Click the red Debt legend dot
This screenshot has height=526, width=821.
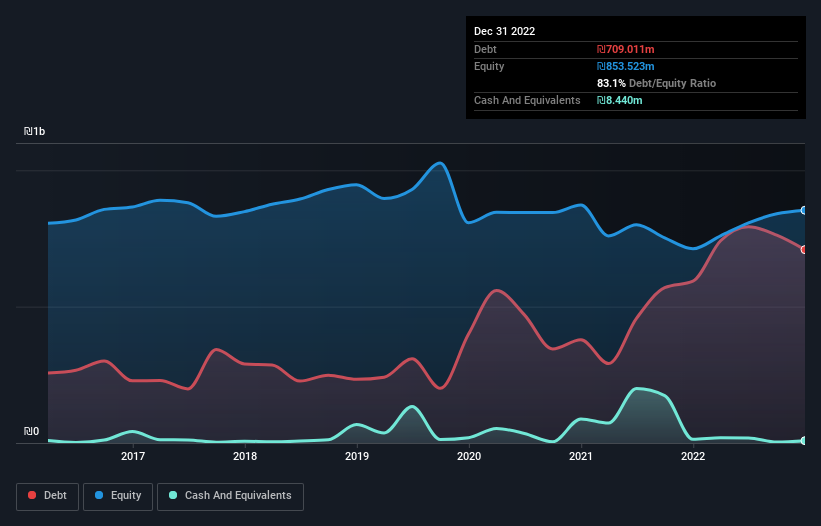click(x=32, y=495)
